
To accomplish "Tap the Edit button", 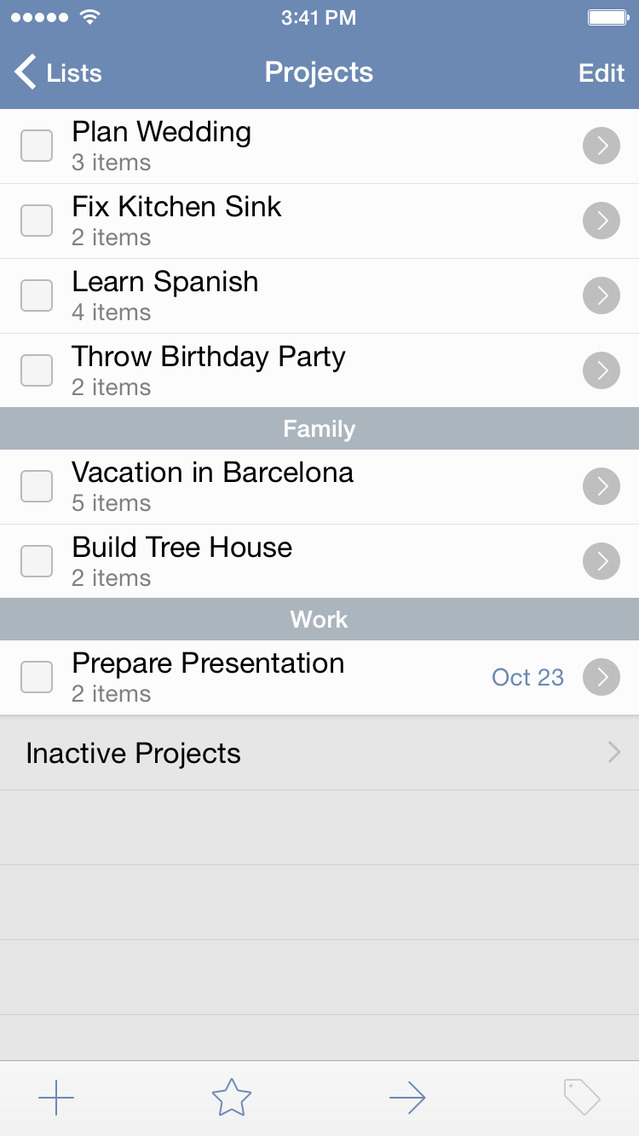I will 601,73.
